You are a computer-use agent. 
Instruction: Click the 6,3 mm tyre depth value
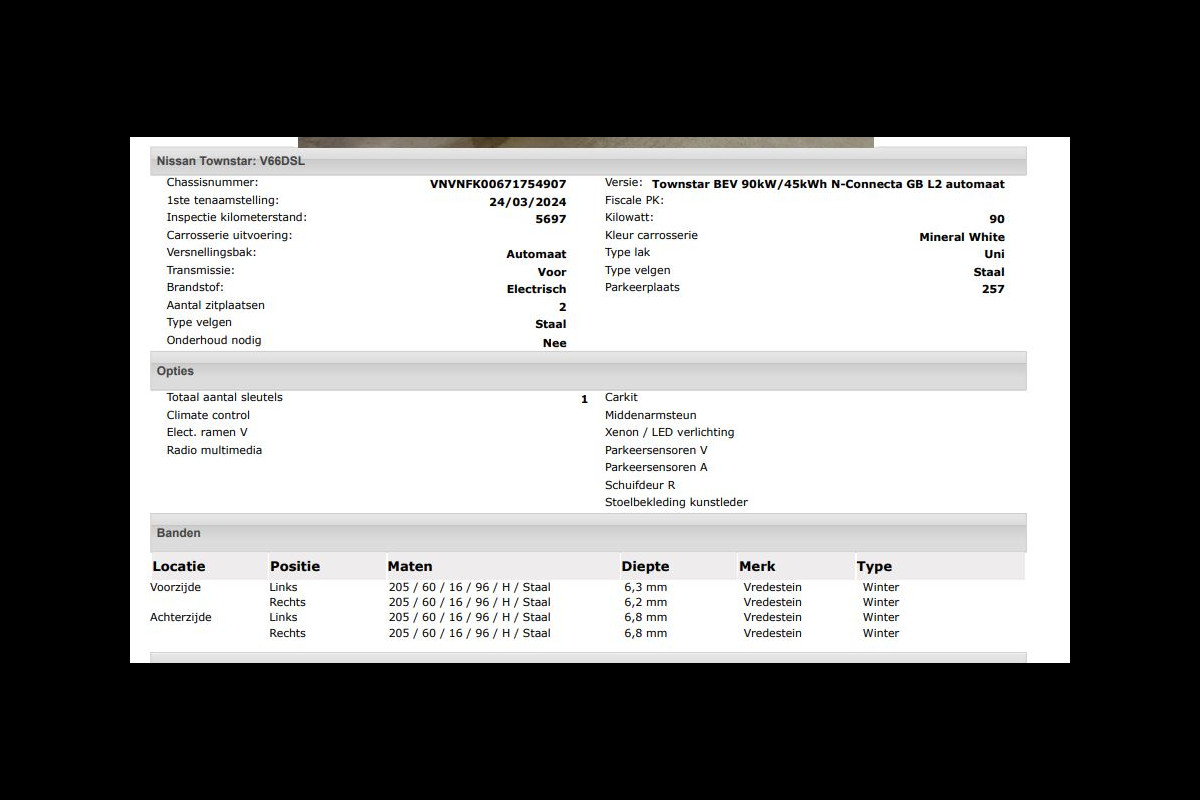(646, 587)
